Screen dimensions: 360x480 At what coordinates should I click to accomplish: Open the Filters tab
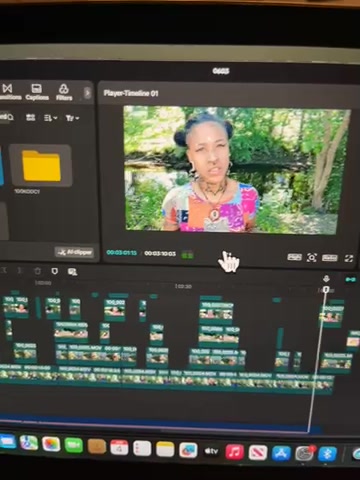pyautogui.click(x=64, y=92)
